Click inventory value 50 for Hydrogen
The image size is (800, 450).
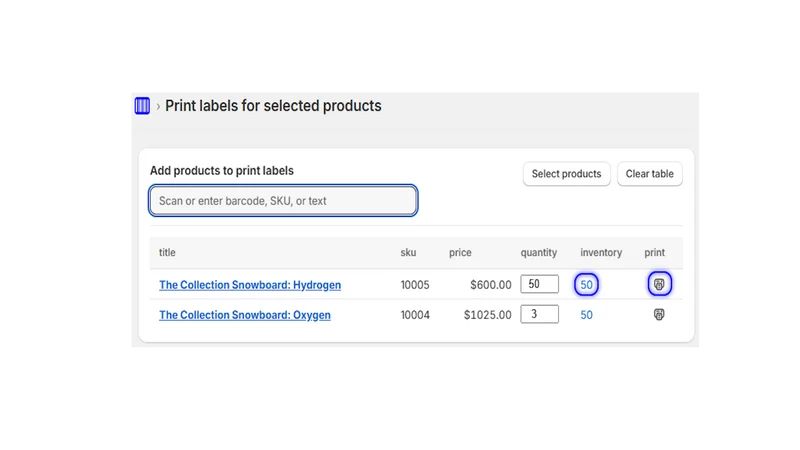tap(586, 285)
